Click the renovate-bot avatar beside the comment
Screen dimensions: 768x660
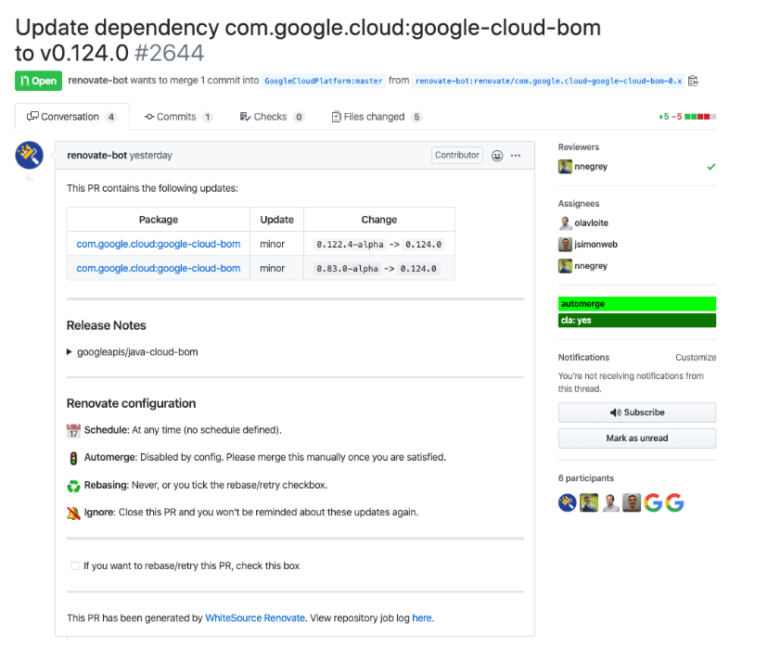point(29,155)
